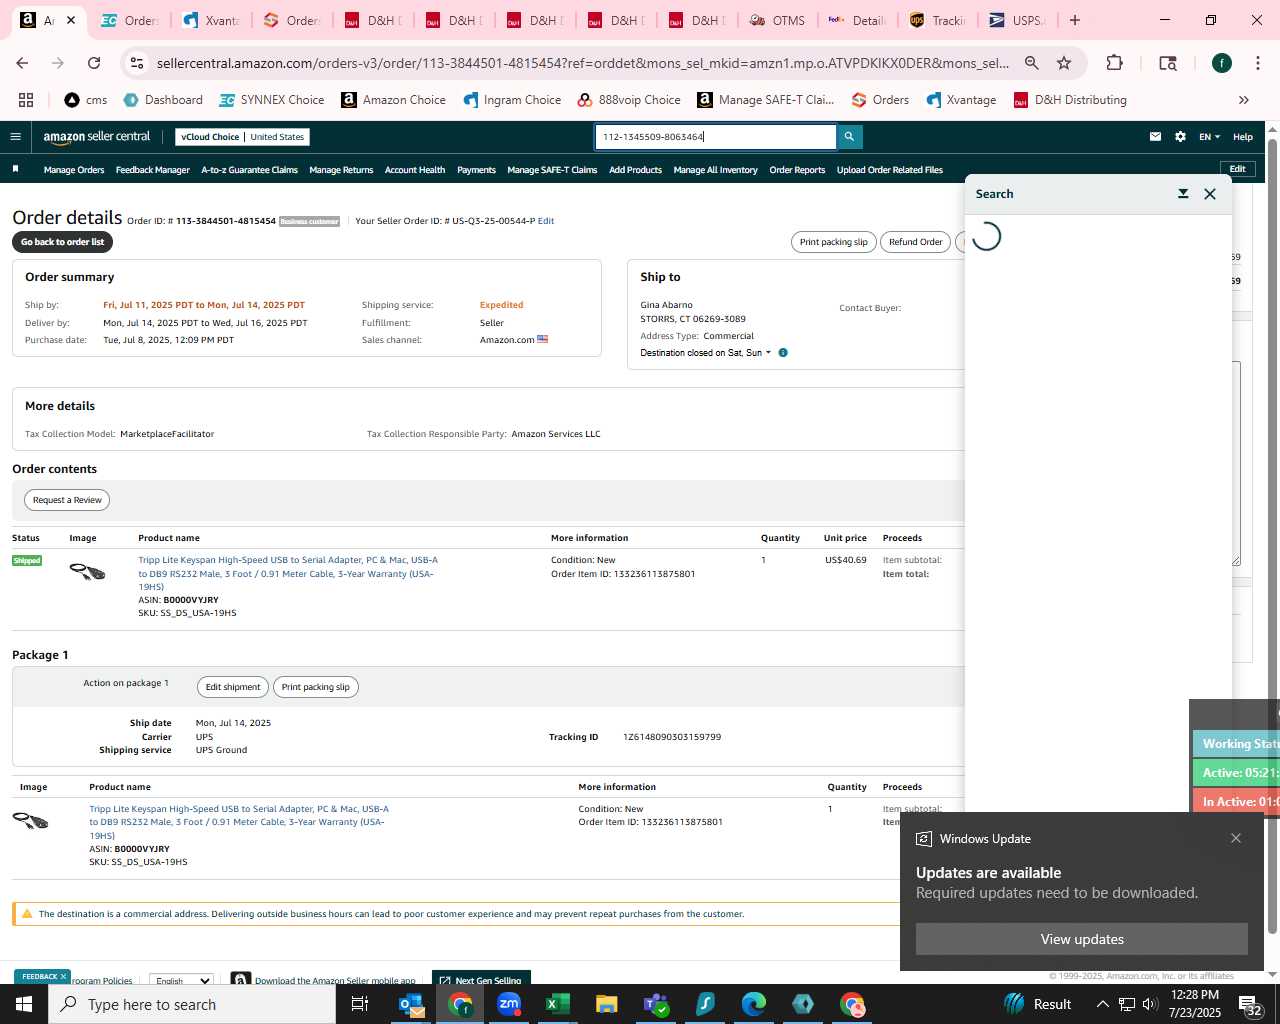The image size is (1280, 1024).
Task: Switch to the OTMS browser tab
Action: click(x=778, y=20)
